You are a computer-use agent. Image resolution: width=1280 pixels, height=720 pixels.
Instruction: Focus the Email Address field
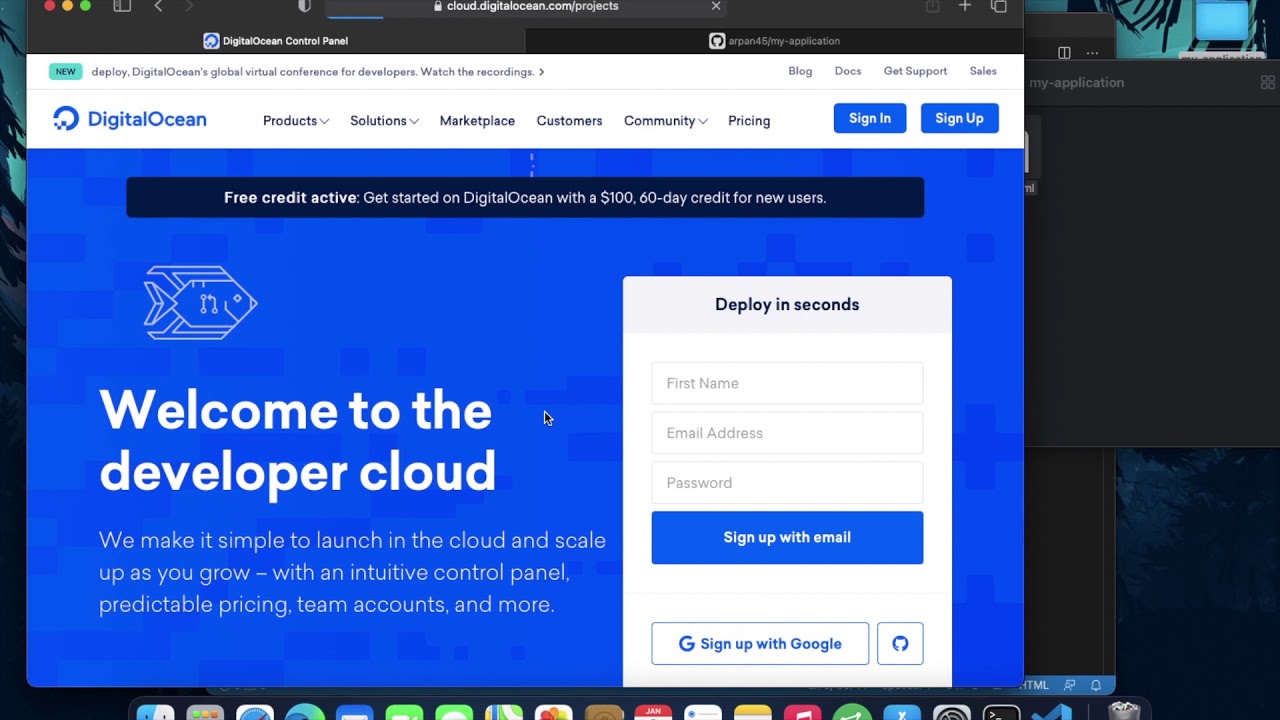pos(787,433)
